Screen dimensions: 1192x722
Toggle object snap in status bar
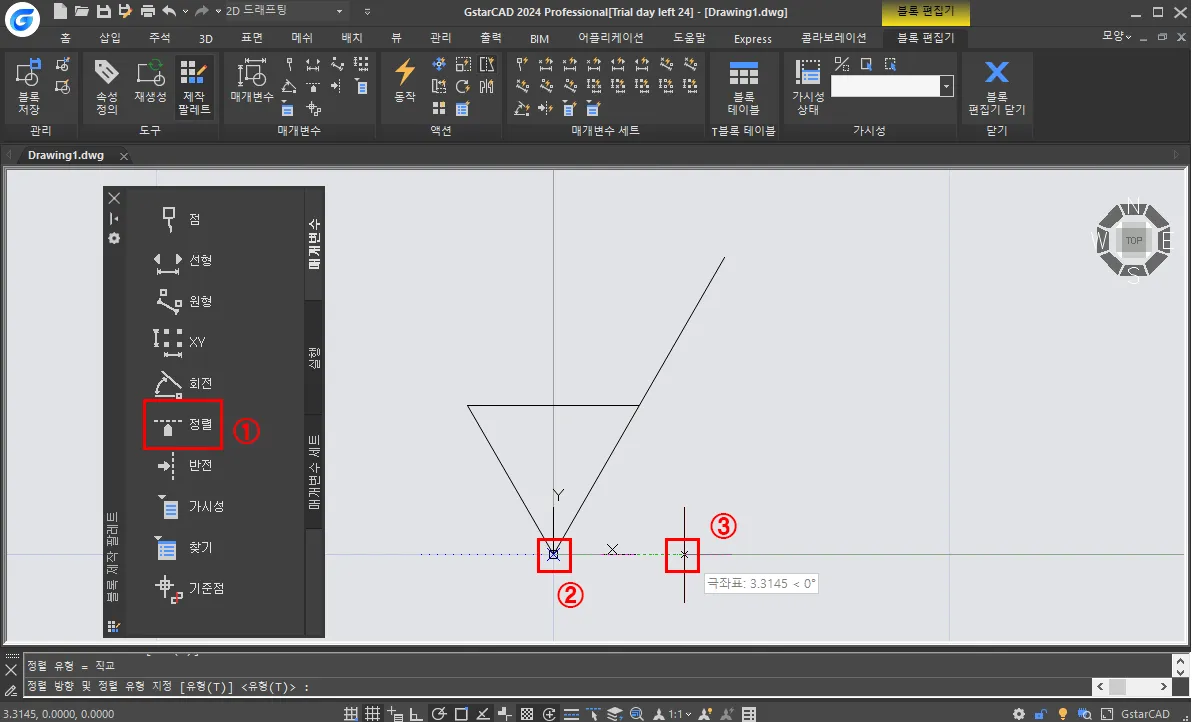click(x=461, y=714)
